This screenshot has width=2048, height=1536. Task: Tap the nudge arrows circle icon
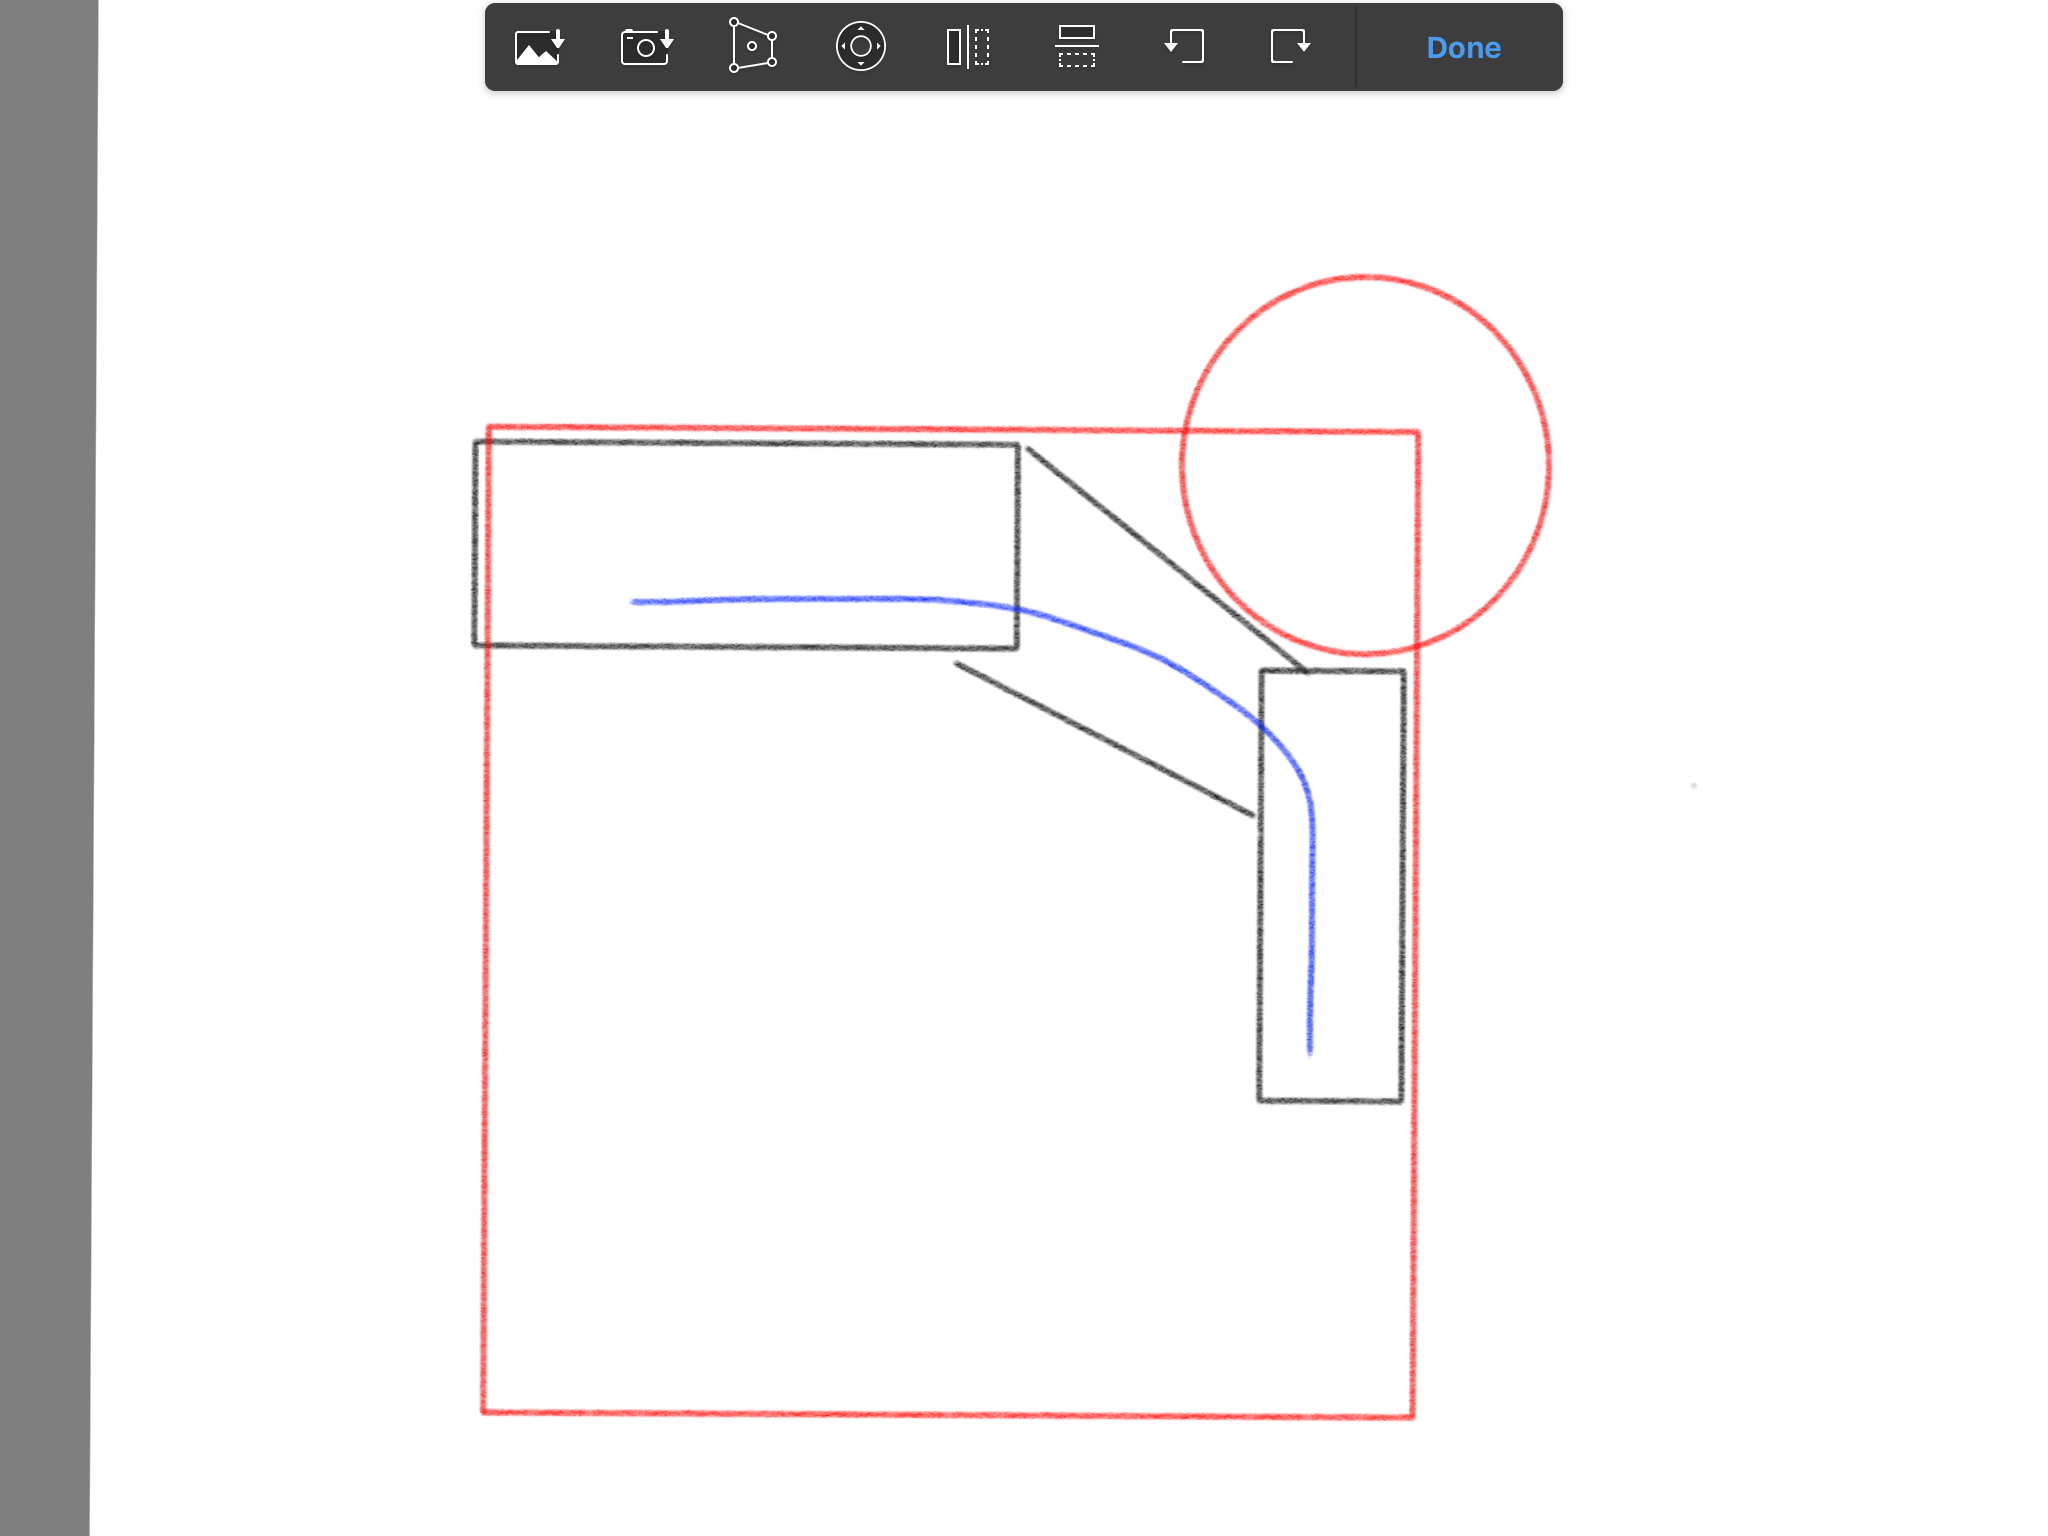tap(861, 46)
